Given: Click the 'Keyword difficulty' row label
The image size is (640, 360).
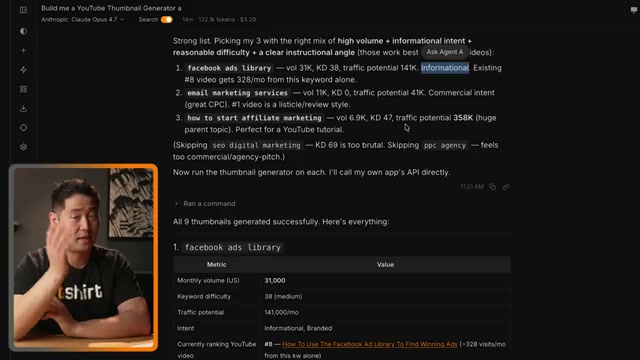Looking at the screenshot, I should (204, 296).
